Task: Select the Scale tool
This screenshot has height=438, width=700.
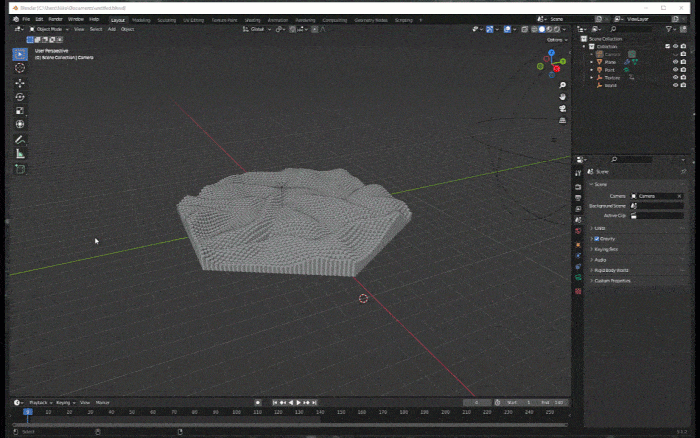Action: click(x=20, y=111)
